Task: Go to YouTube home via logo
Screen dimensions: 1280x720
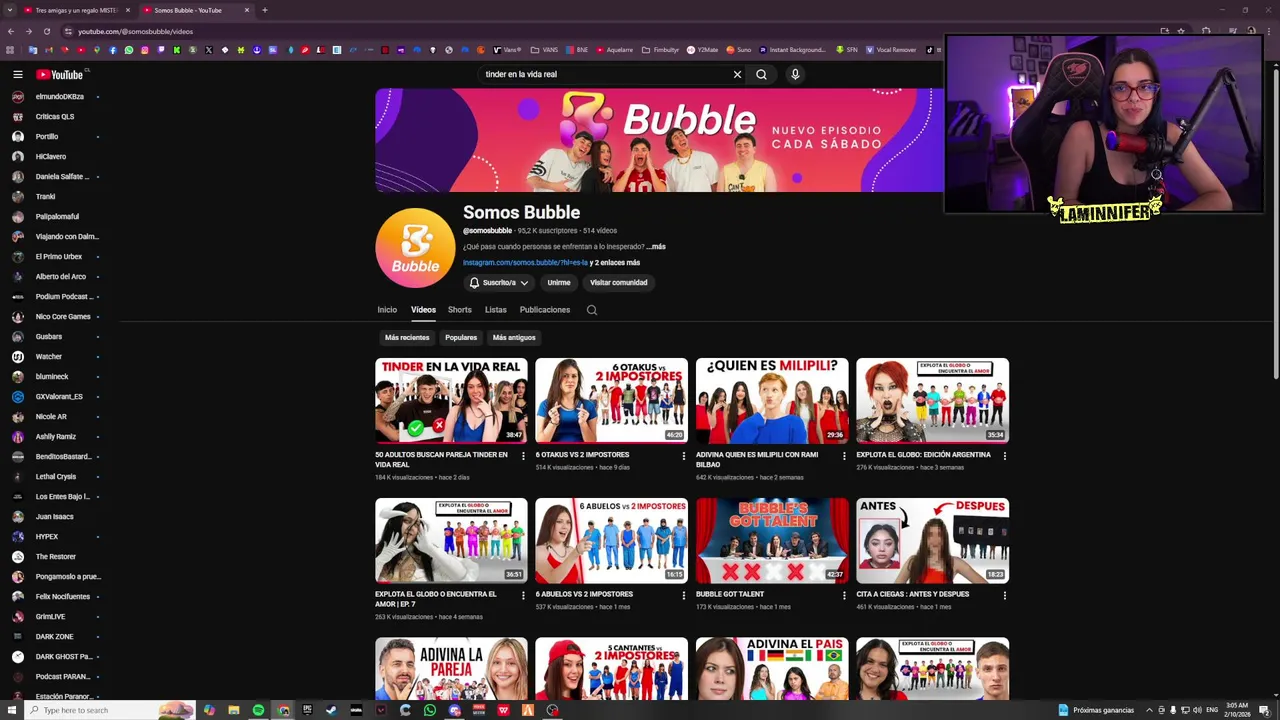Action: click(60, 74)
